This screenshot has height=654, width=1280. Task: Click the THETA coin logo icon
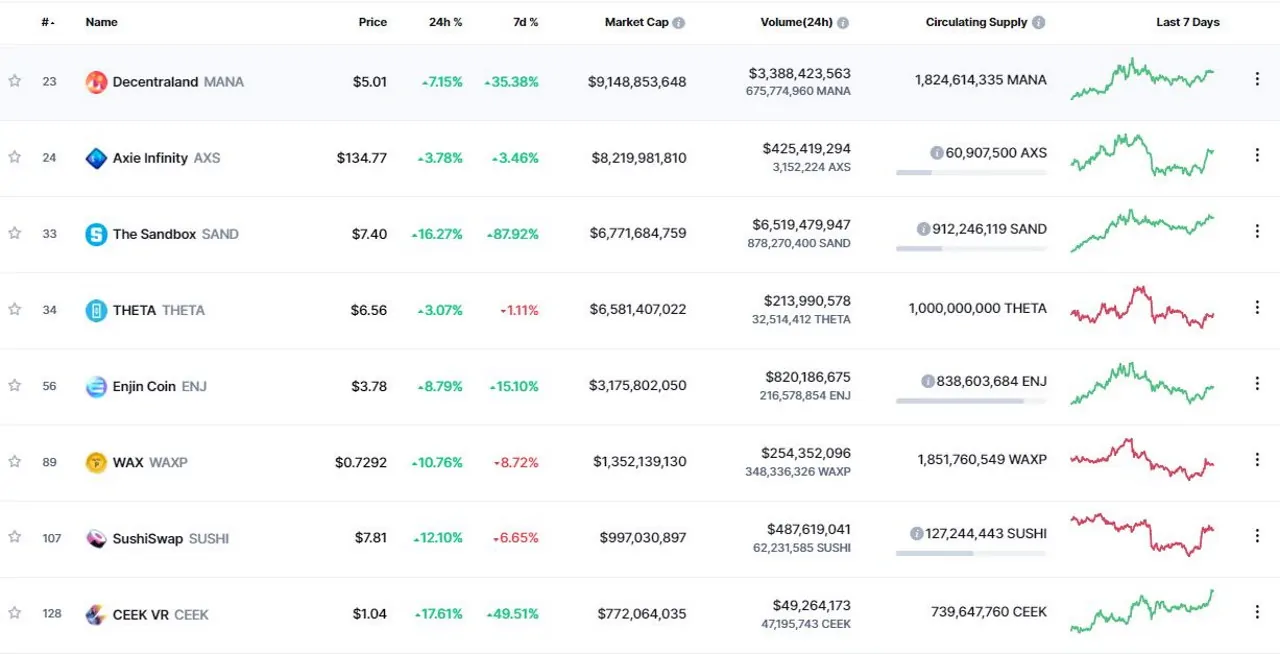(96, 310)
